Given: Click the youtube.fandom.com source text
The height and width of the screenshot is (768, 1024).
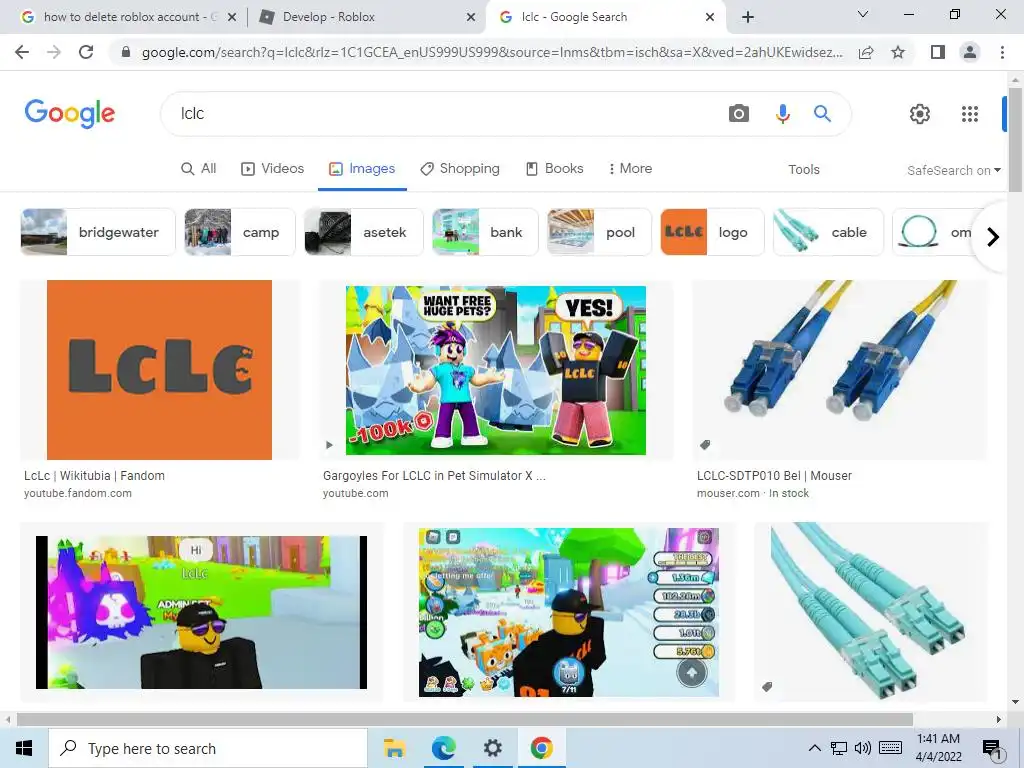Looking at the screenshot, I should point(78,493).
